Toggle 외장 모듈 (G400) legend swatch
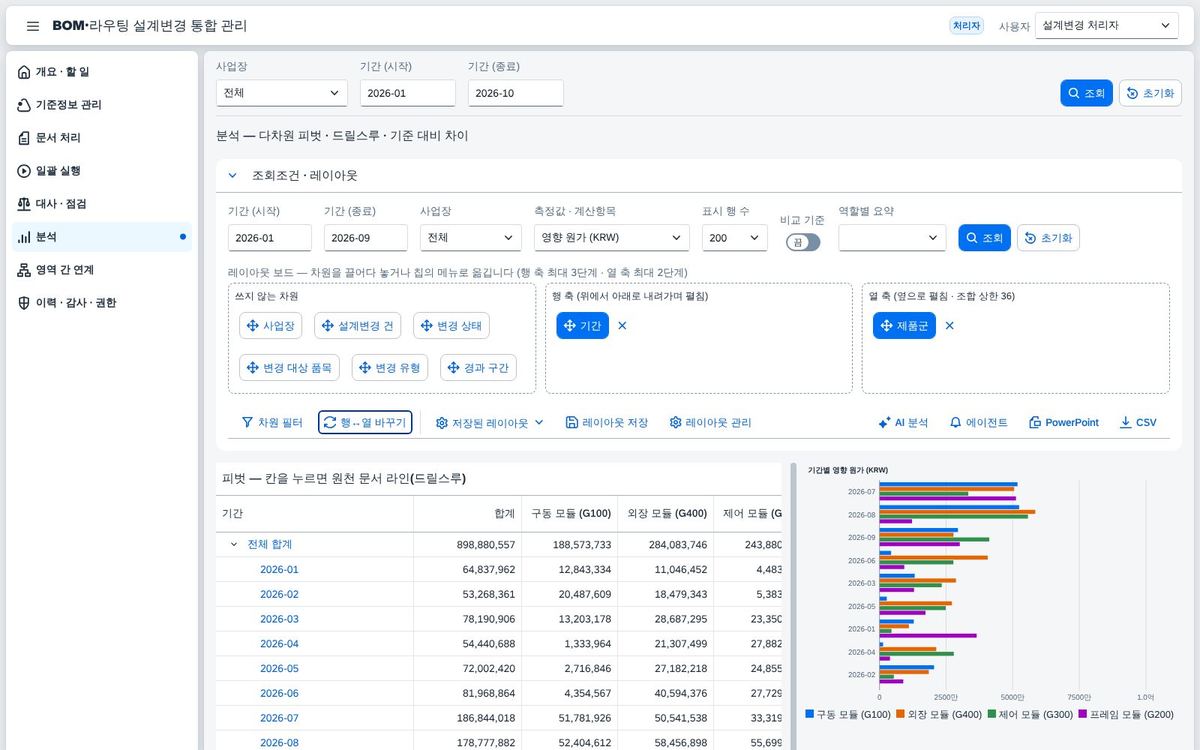1200x750 pixels. point(900,714)
